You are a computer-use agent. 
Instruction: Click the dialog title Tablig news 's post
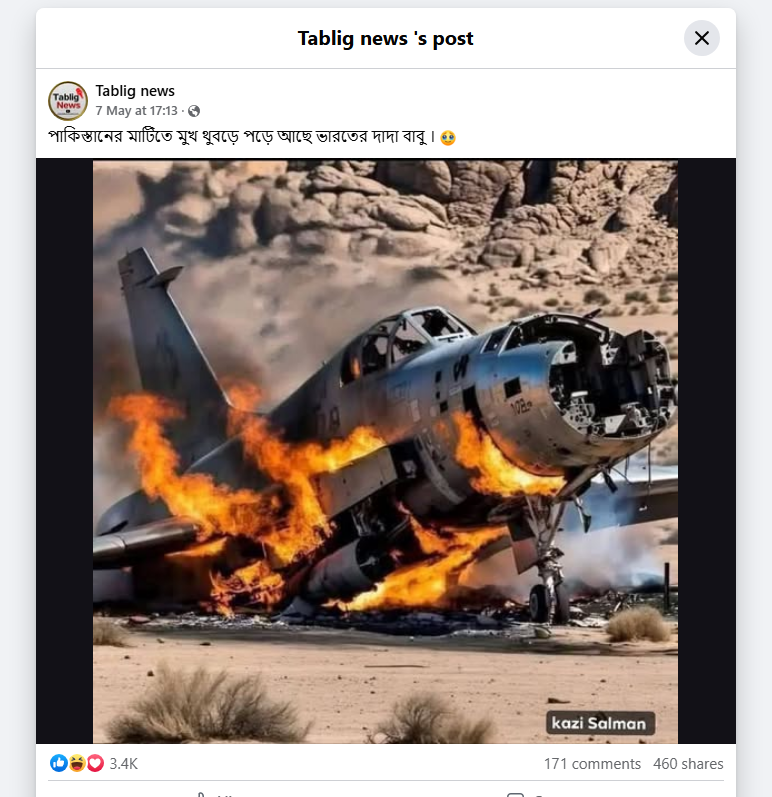point(385,39)
